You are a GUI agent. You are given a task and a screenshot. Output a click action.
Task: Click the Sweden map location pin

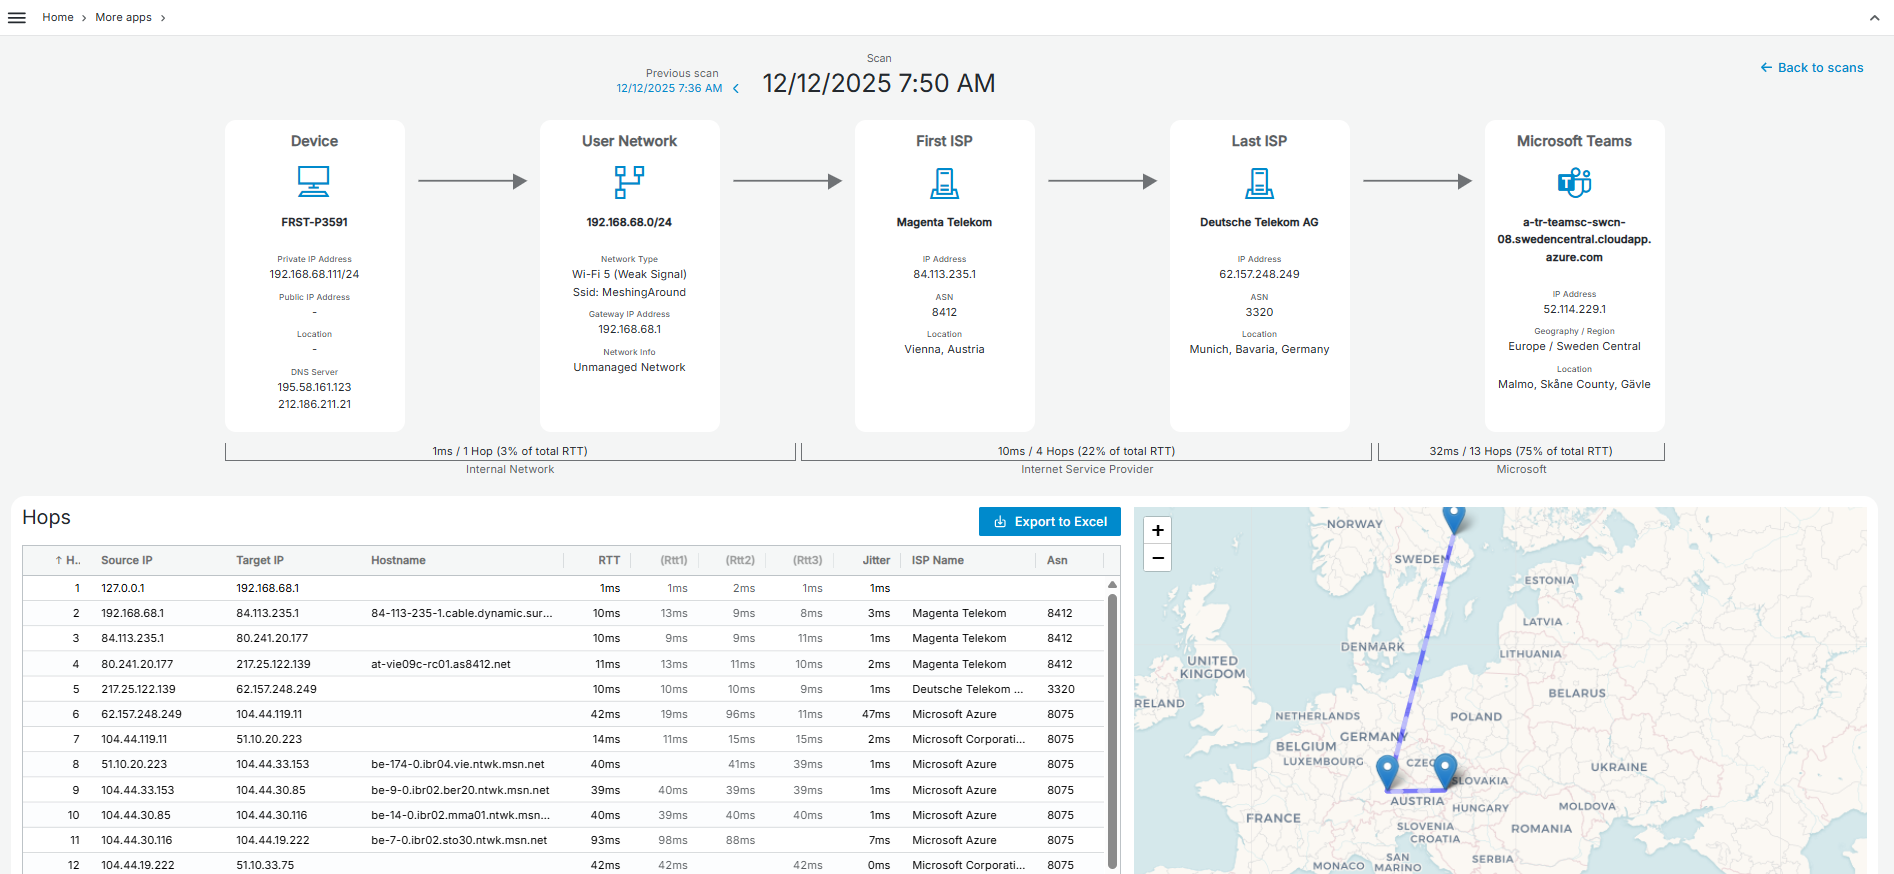pyautogui.click(x=1454, y=518)
